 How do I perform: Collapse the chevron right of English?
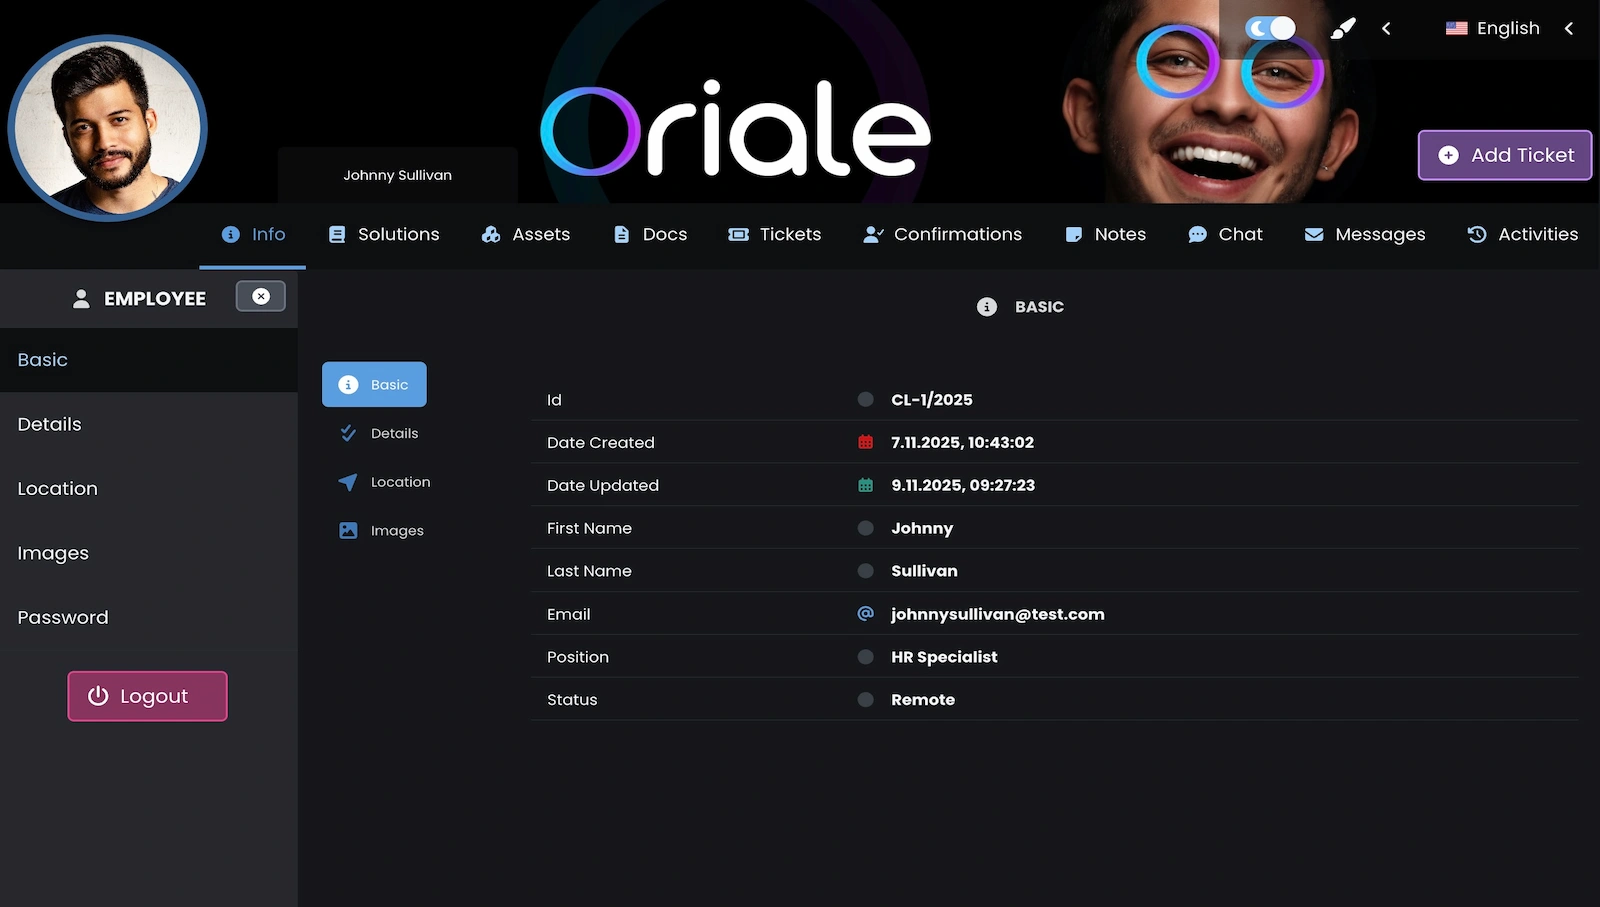point(1569,29)
